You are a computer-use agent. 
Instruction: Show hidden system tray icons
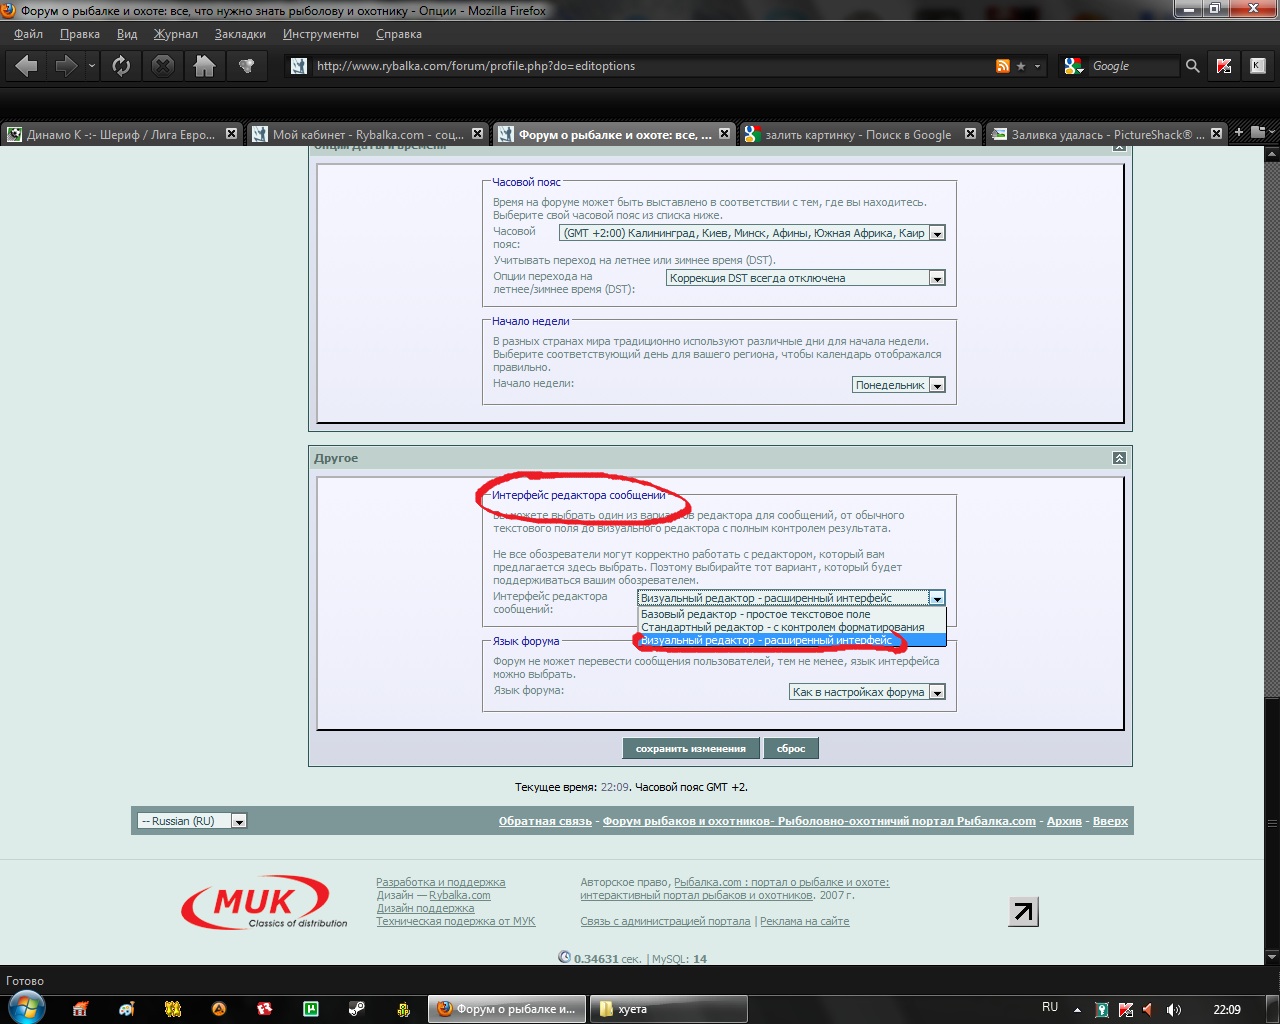click(x=1077, y=1009)
